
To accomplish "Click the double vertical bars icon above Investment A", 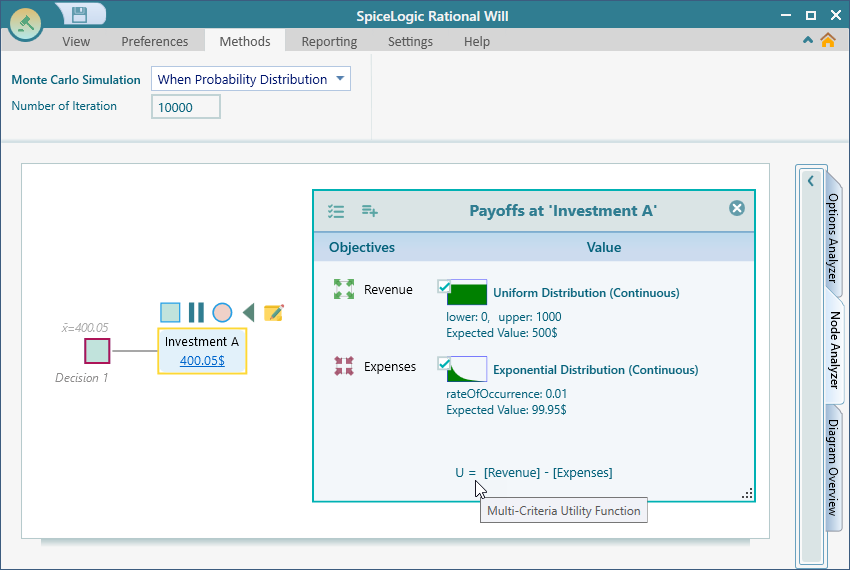I will click(196, 313).
